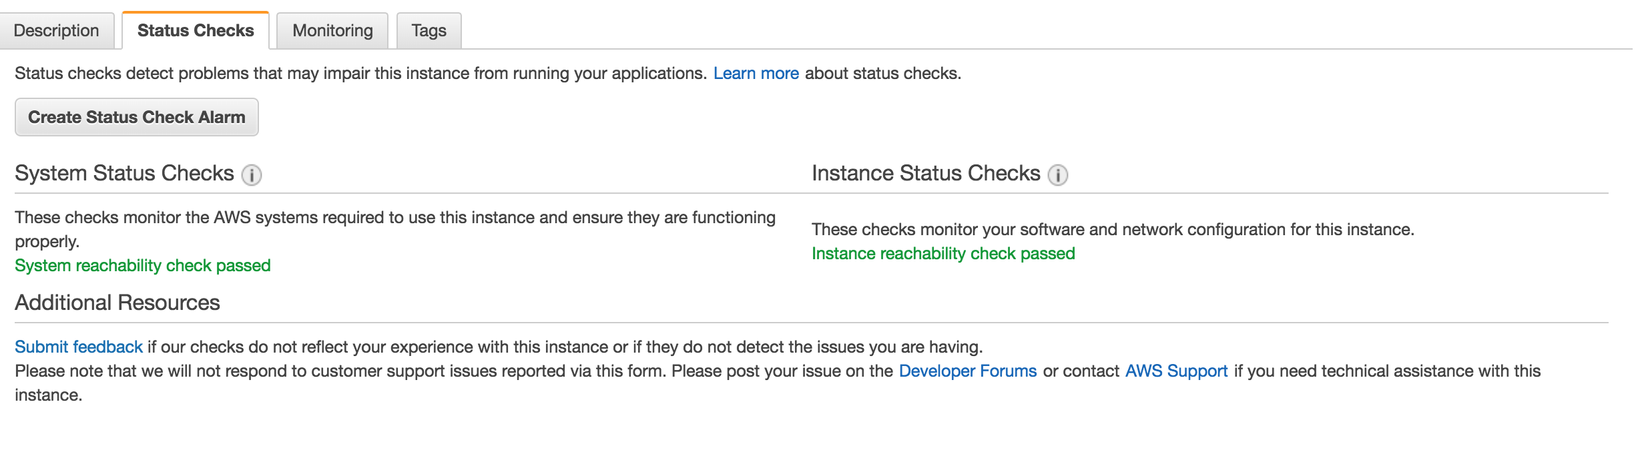This screenshot has width=1650, height=449.
Task: Open the Monitoring tab
Action: (332, 31)
